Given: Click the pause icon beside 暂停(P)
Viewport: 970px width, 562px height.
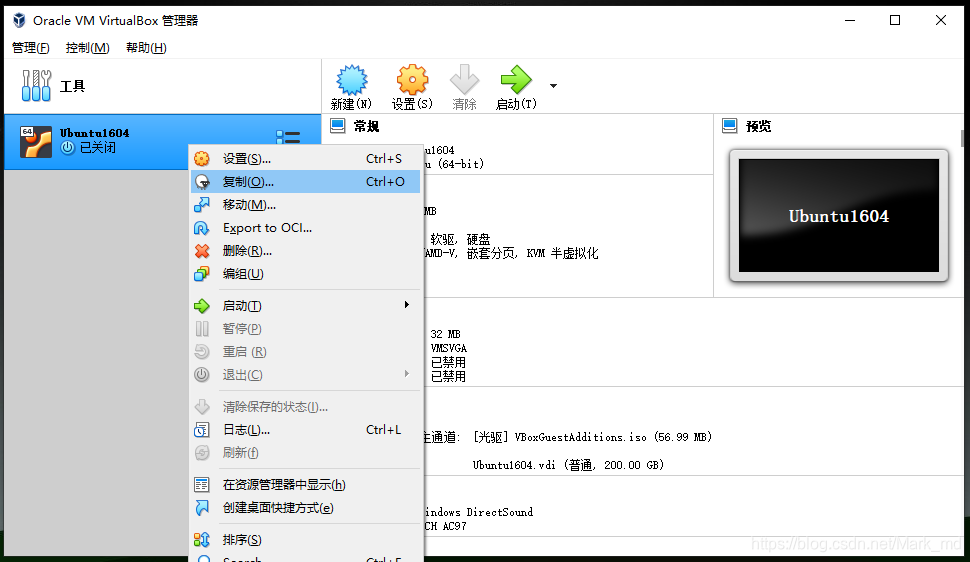Looking at the screenshot, I should [x=202, y=329].
